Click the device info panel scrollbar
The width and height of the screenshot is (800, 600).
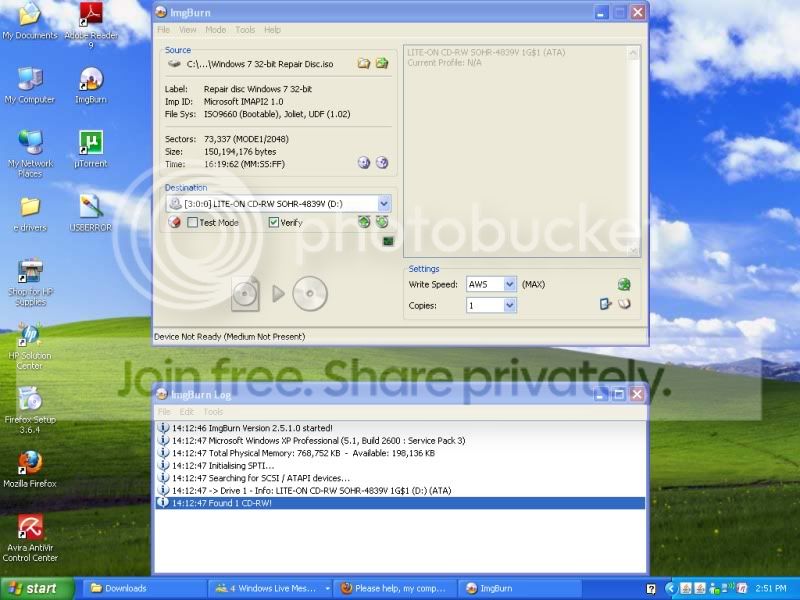coord(633,151)
